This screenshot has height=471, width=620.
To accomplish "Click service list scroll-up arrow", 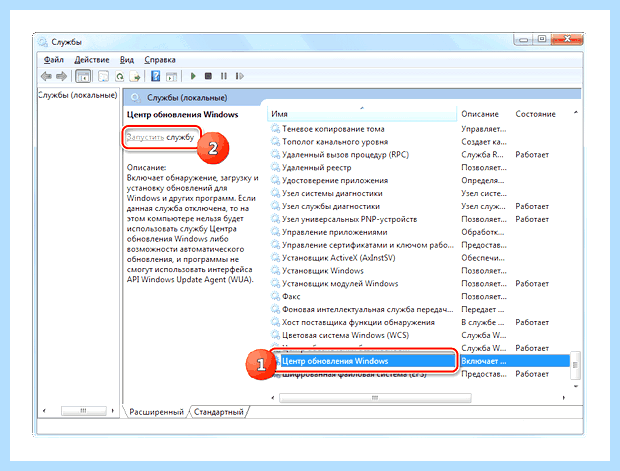I will pyautogui.click(x=576, y=113).
